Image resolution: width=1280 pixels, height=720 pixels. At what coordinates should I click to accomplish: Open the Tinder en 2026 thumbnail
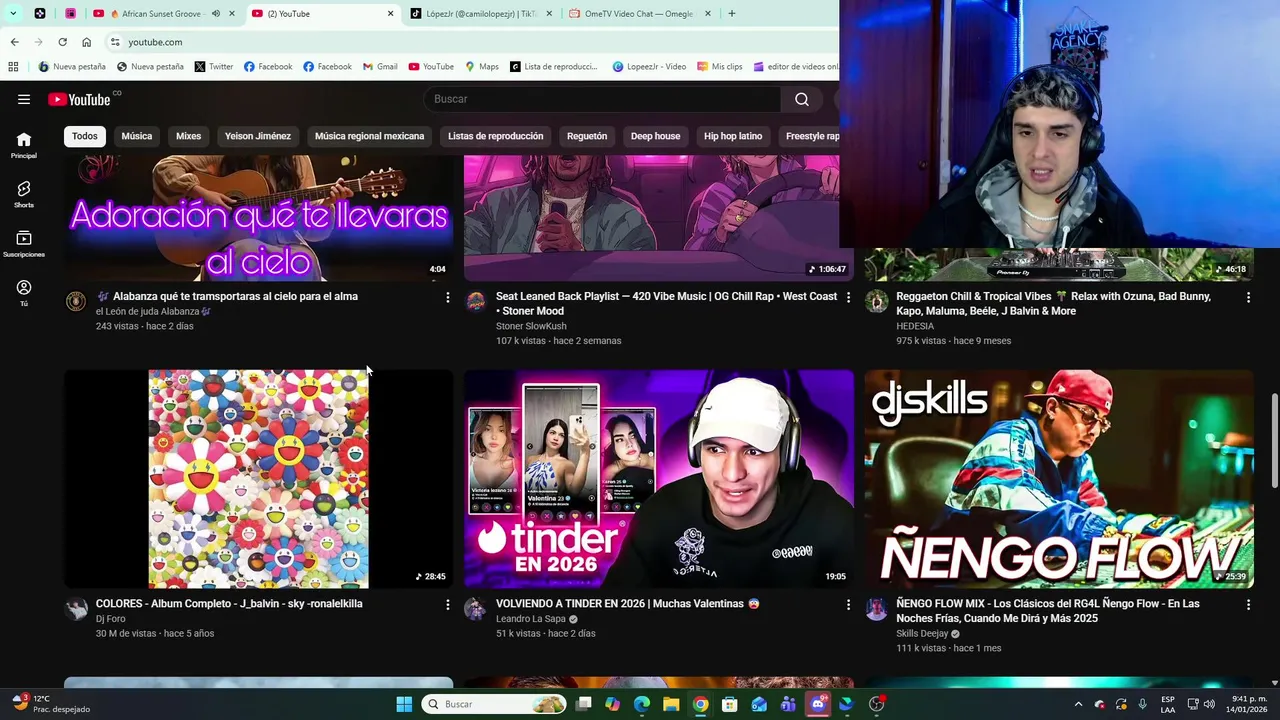(659, 479)
